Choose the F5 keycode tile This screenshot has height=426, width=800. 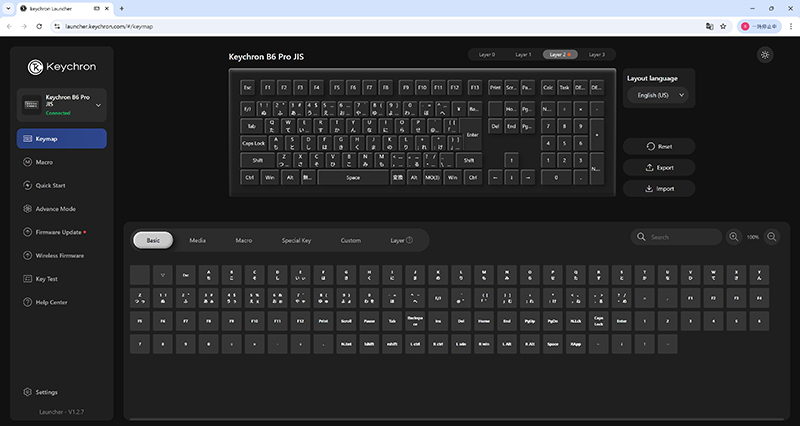[x=140, y=321]
